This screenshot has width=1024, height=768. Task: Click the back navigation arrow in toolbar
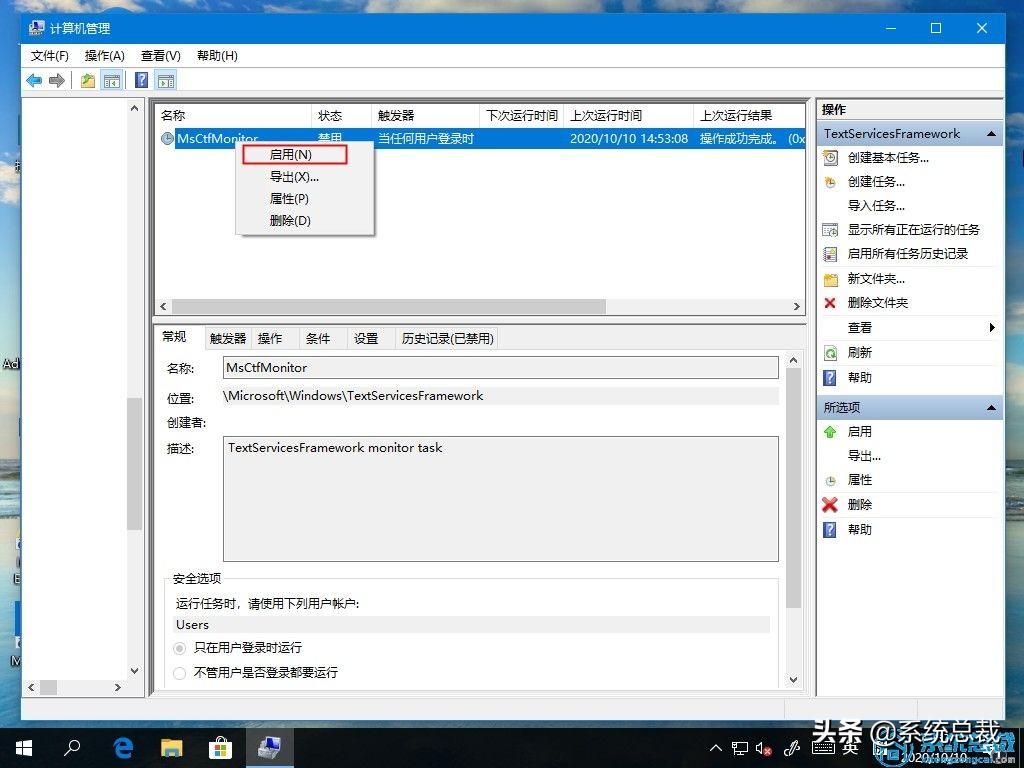33,79
